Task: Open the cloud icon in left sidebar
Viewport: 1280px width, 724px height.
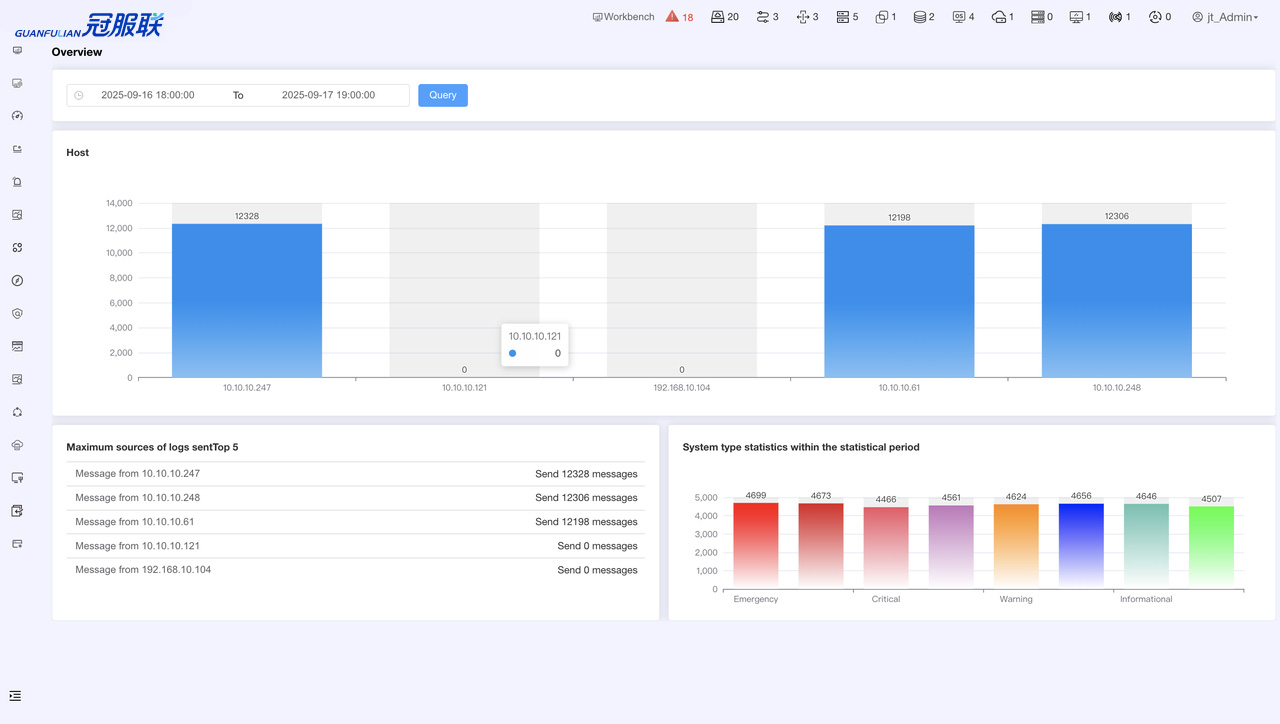Action: (17, 445)
